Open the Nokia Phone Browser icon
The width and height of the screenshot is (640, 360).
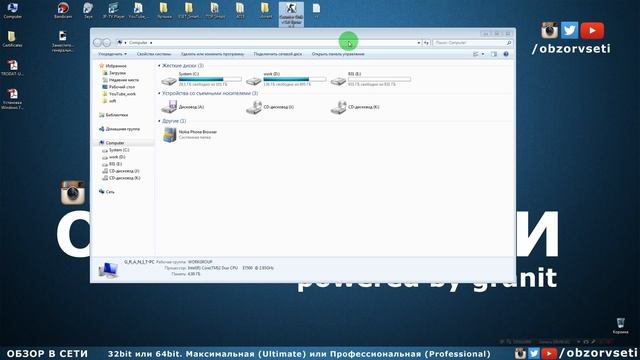169,134
